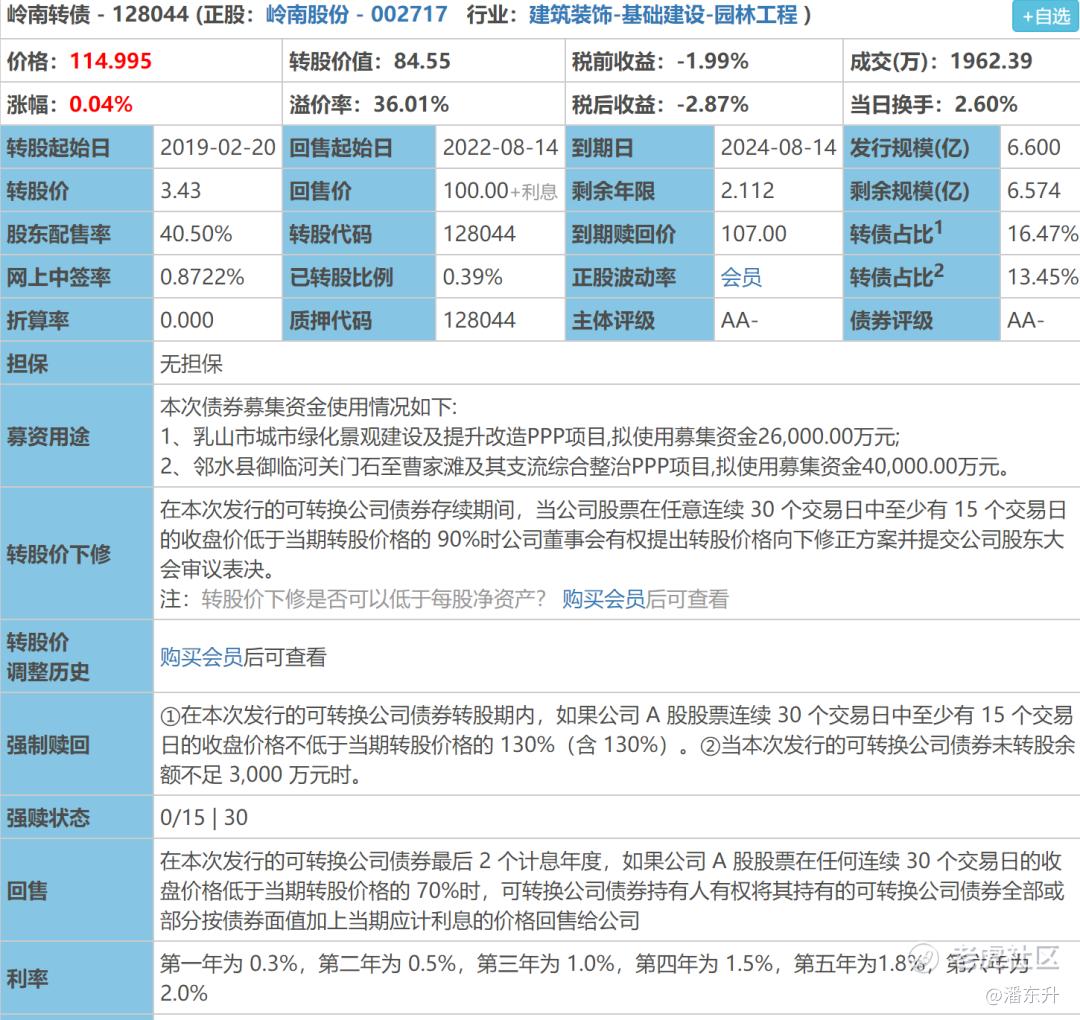The height and width of the screenshot is (1020, 1080).
Task: Click 购买会员 link in 转股价调整历史 row
Action: 201,656
